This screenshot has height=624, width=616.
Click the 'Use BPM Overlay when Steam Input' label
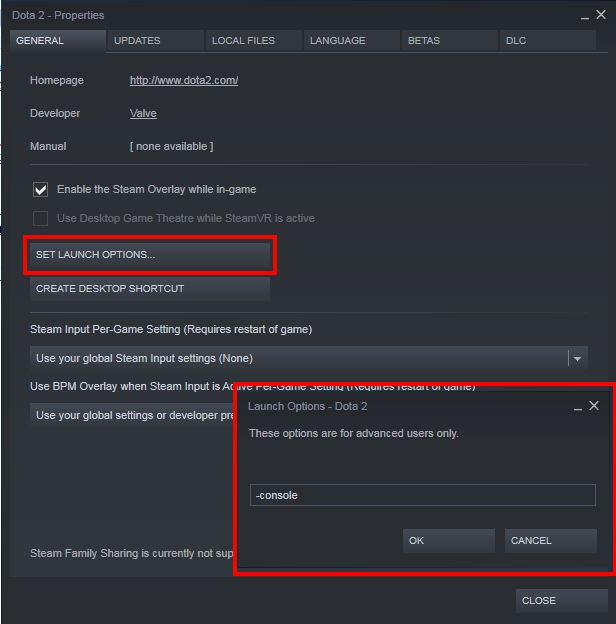(x=132, y=386)
